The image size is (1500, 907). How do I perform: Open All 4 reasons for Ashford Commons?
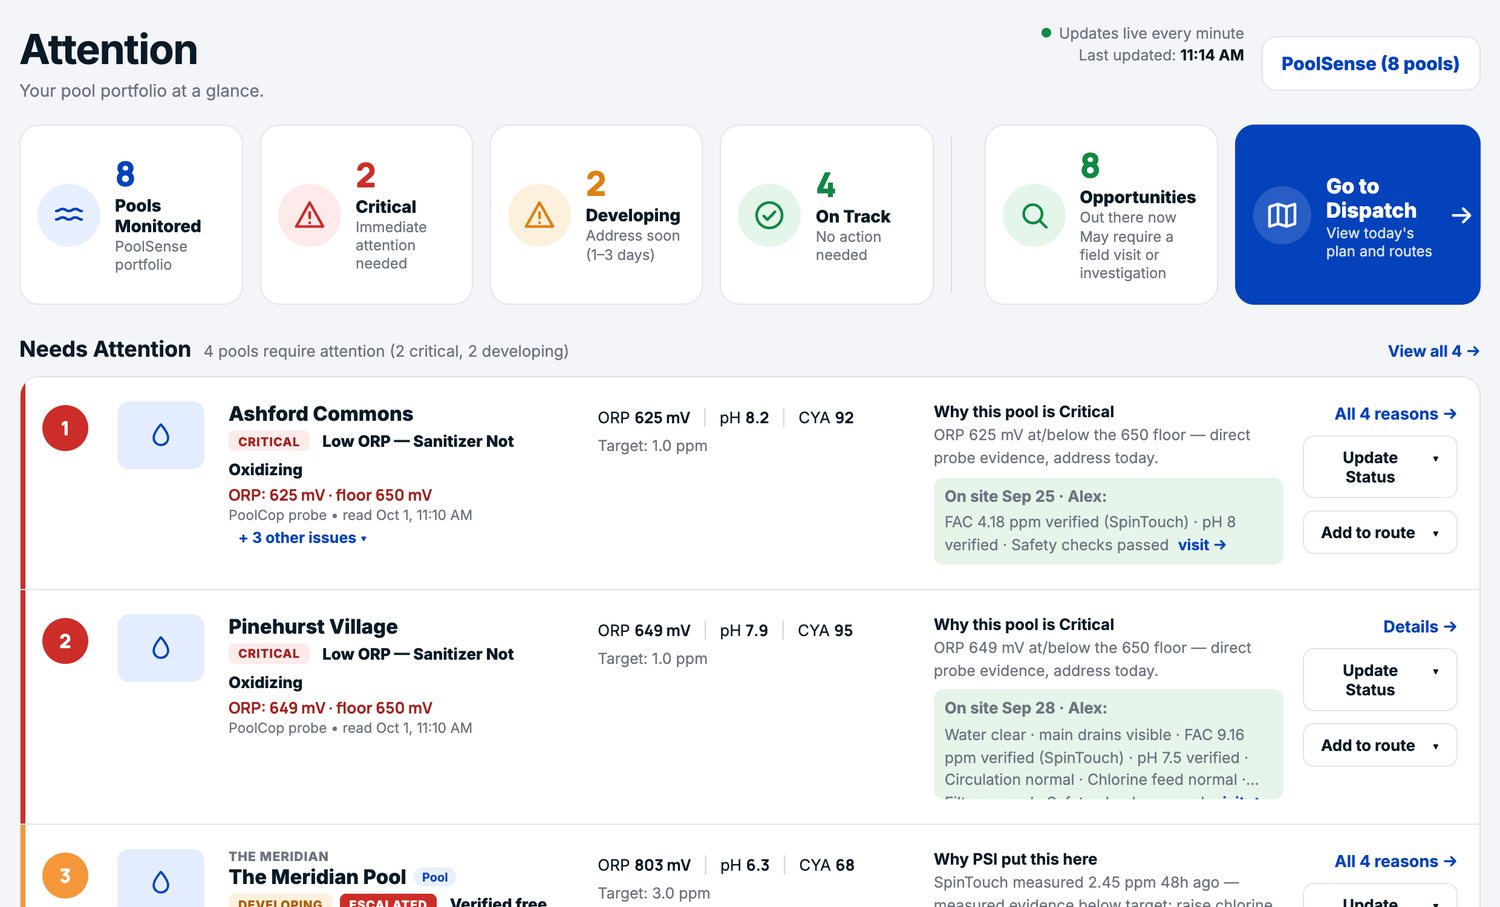(x=1395, y=414)
